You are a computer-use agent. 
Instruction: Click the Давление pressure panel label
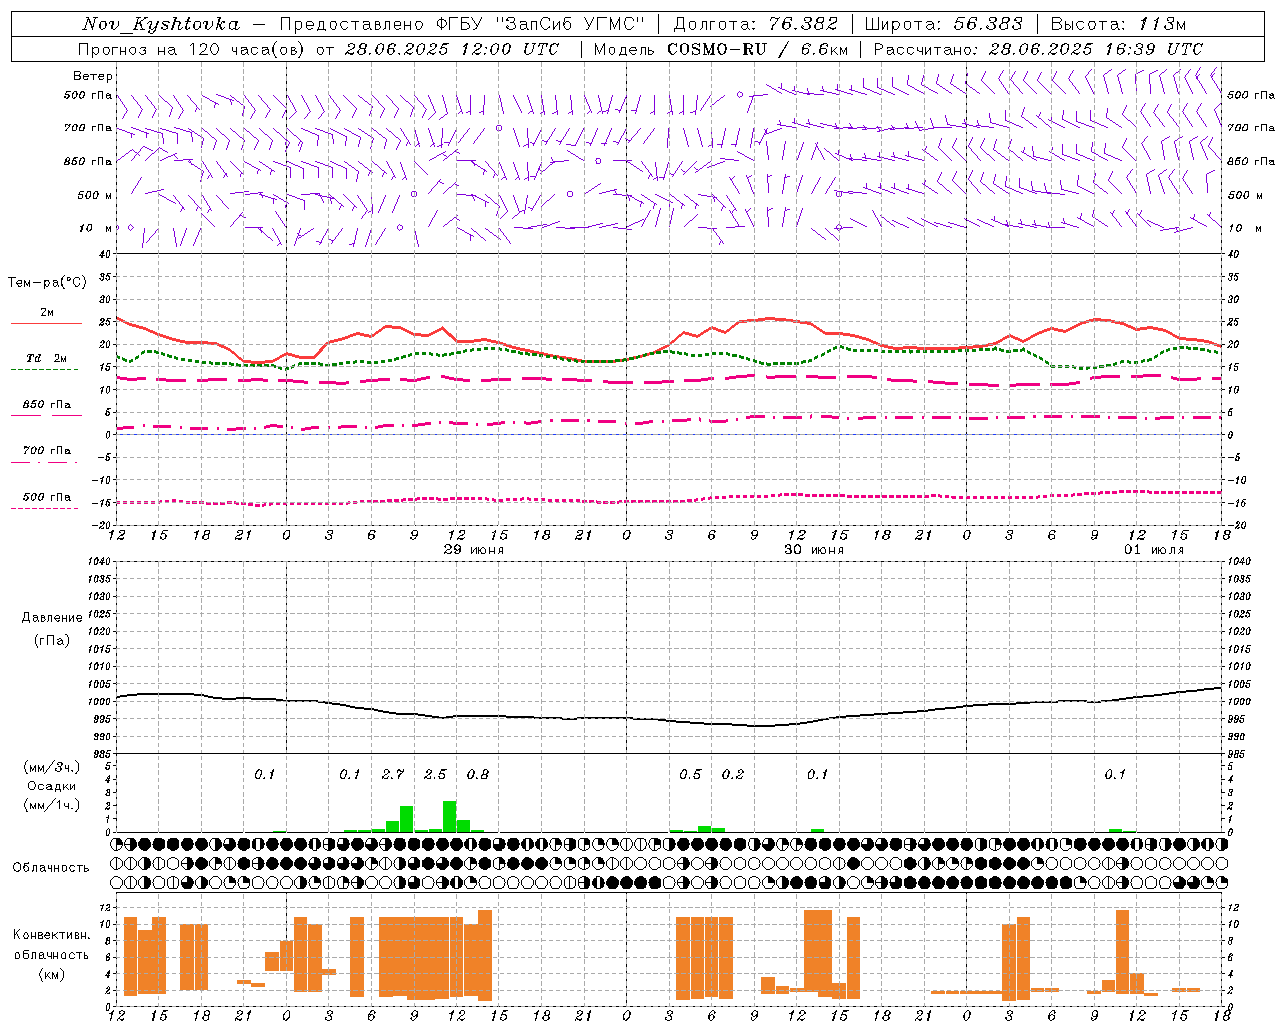coord(51,618)
